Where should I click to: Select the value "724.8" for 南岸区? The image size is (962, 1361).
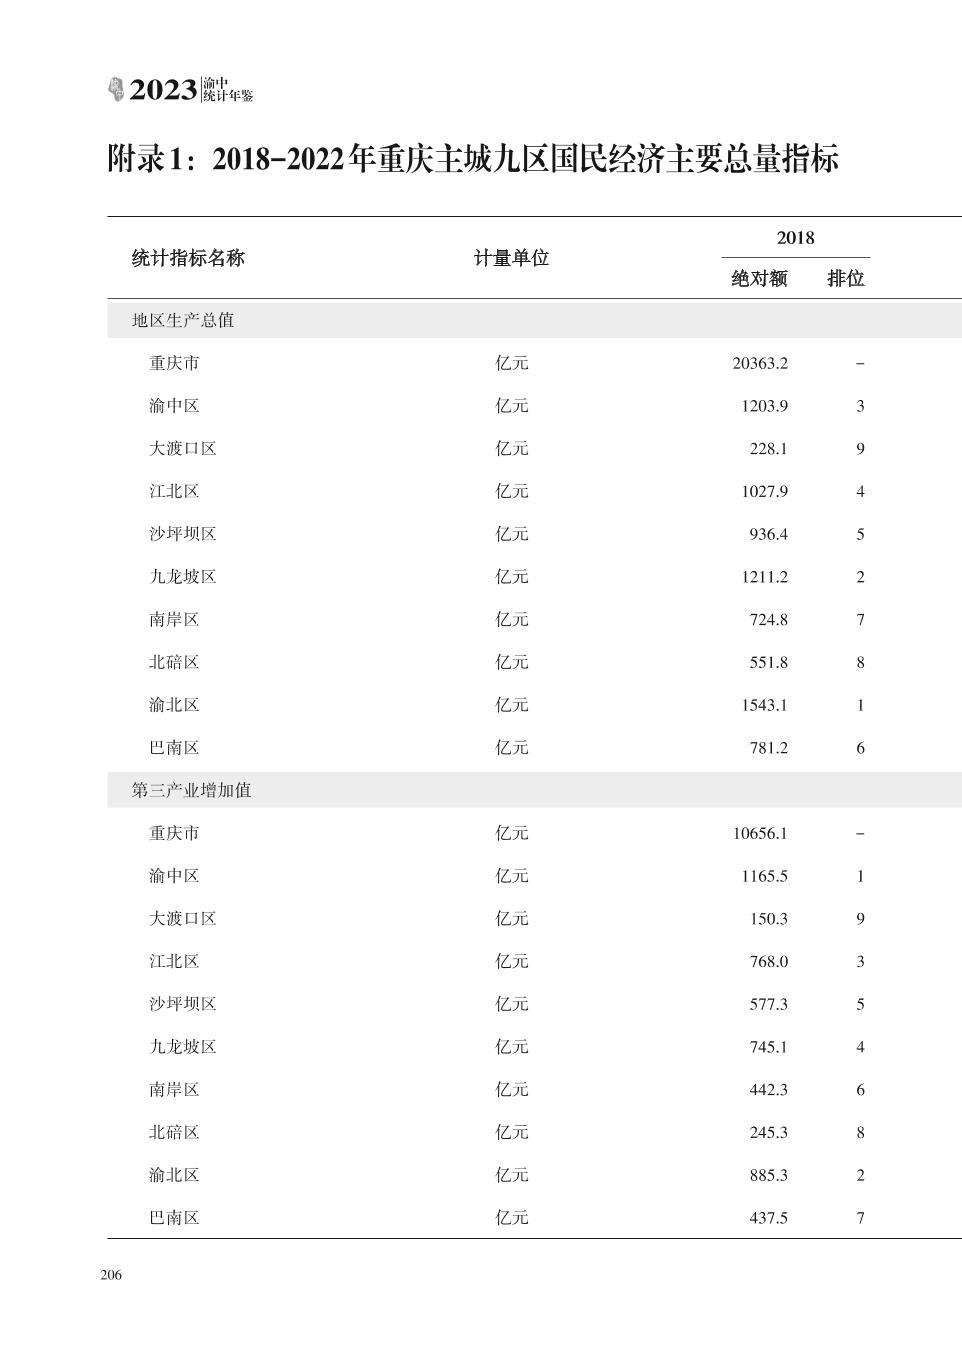(769, 620)
